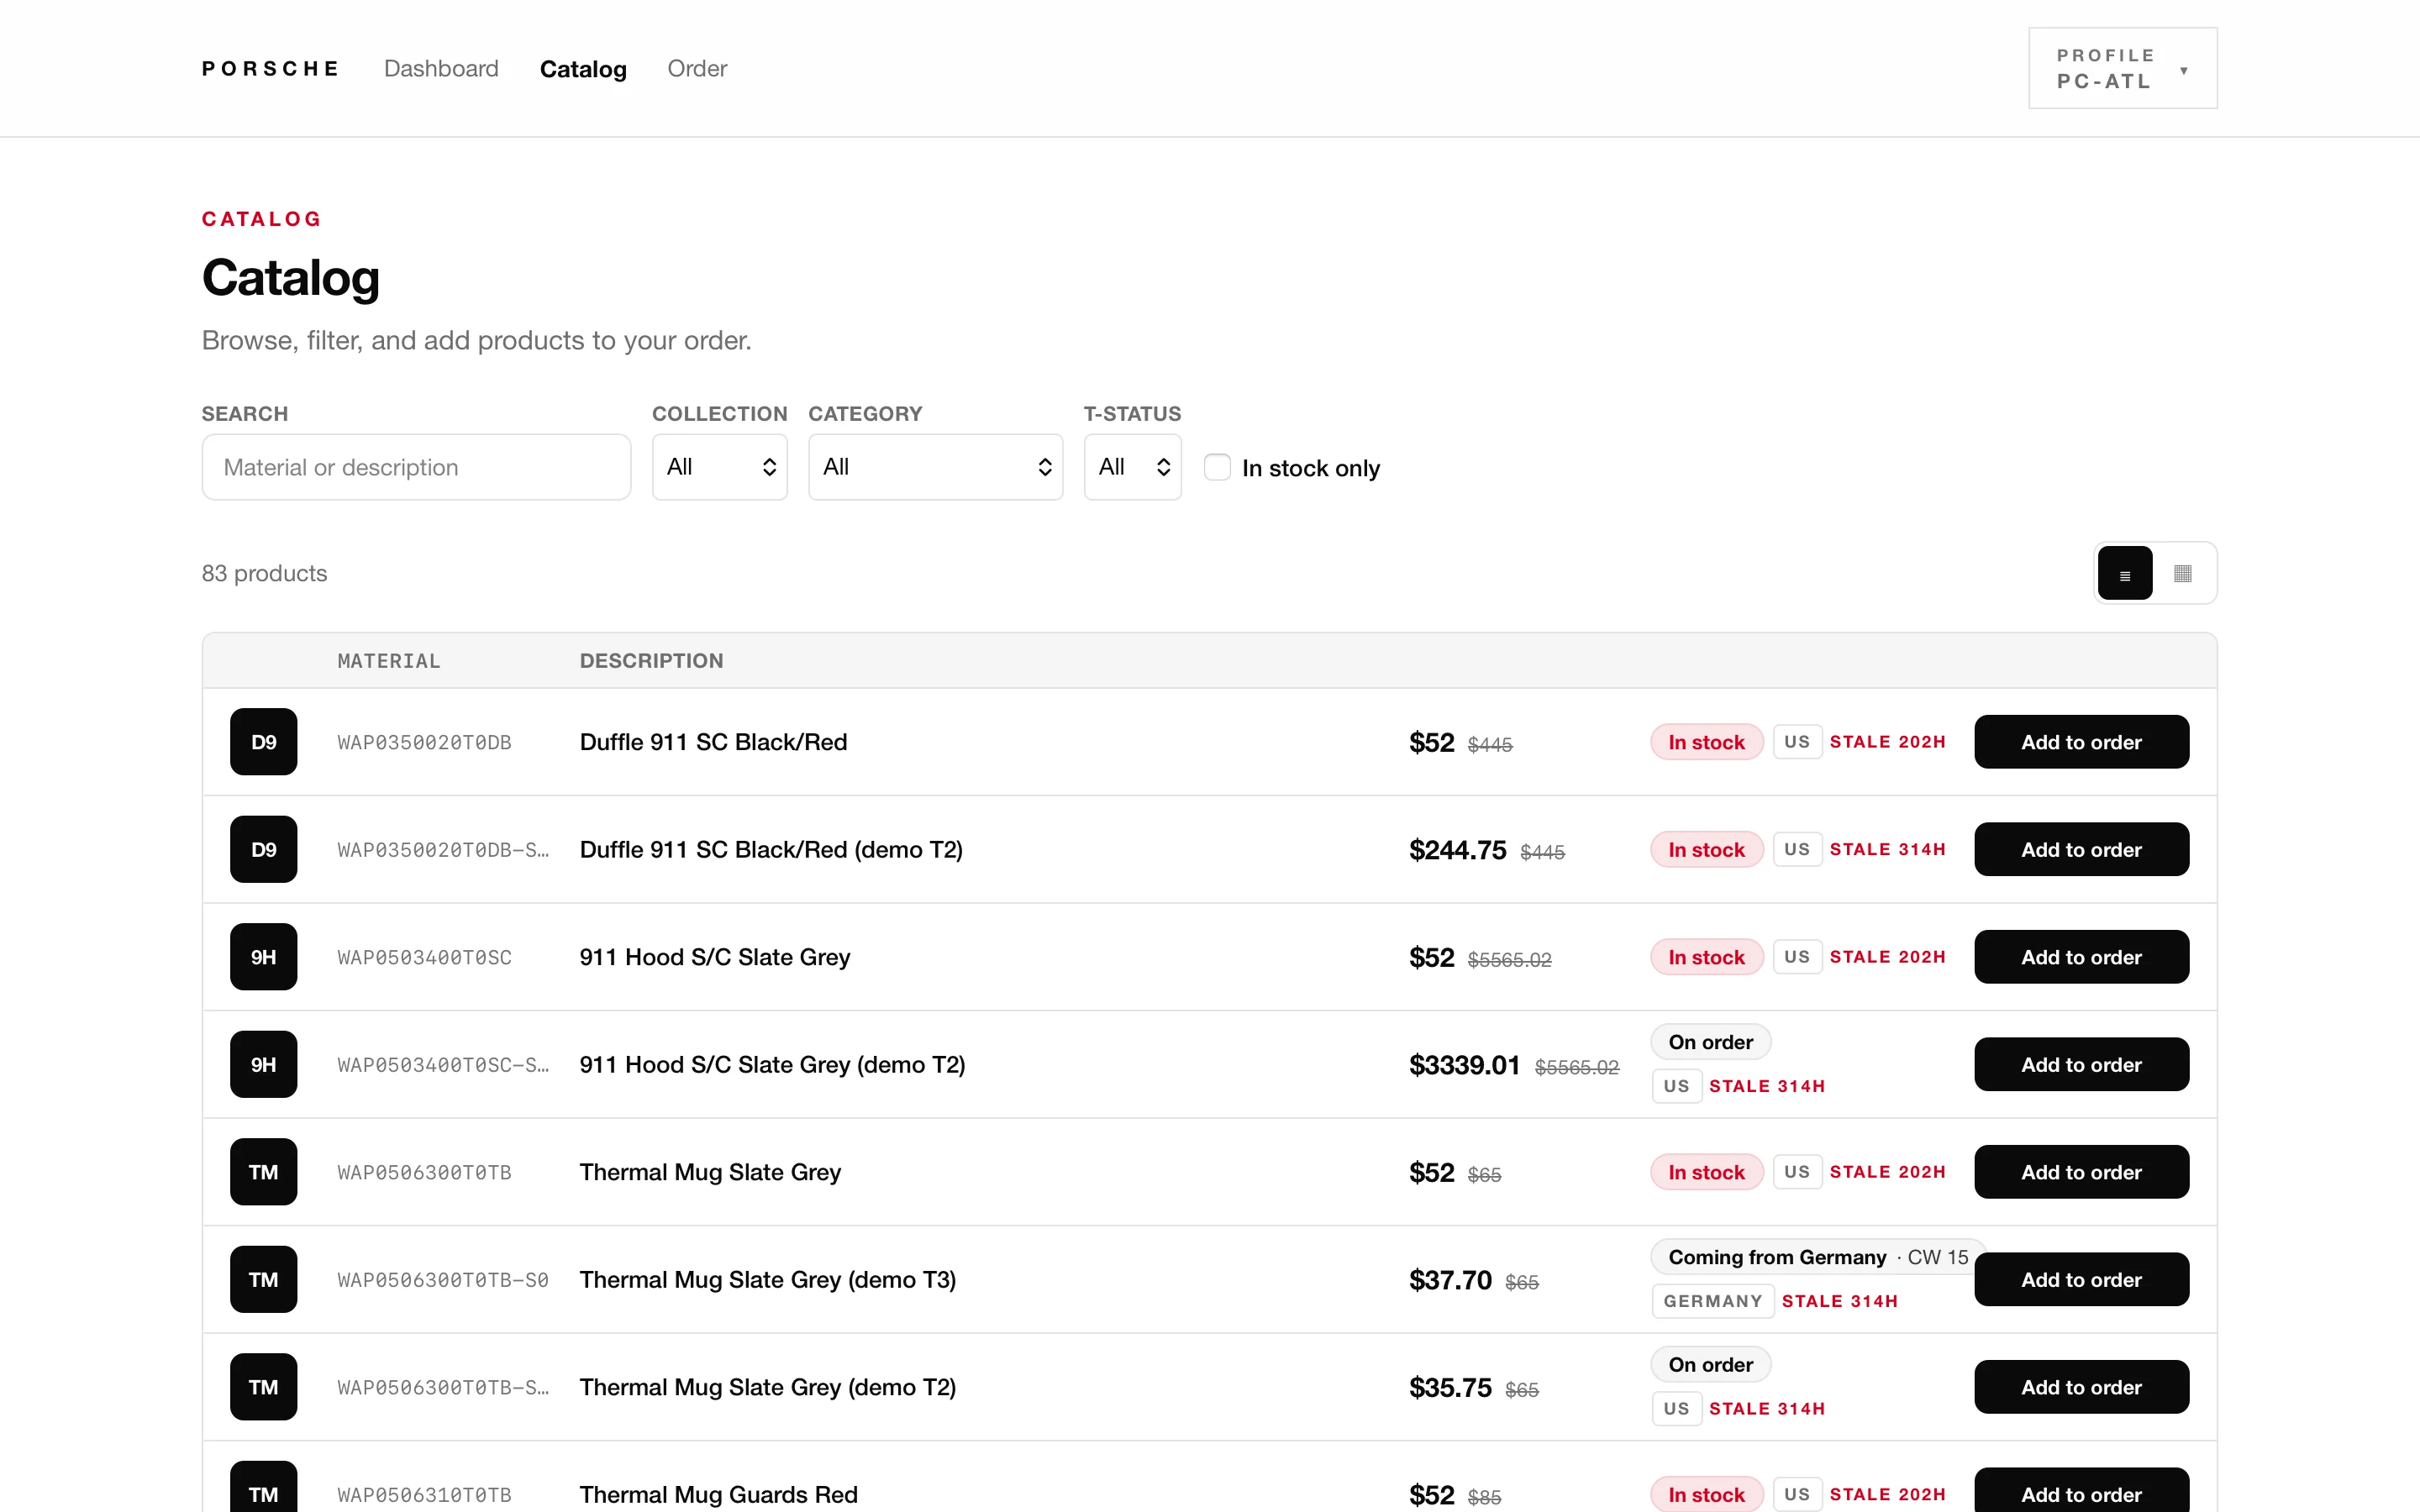This screenshot has height=1512, width=2420.
Task: Click 9H badge of 911 Hood Slate Grey
Action: [x=264, y=957]
